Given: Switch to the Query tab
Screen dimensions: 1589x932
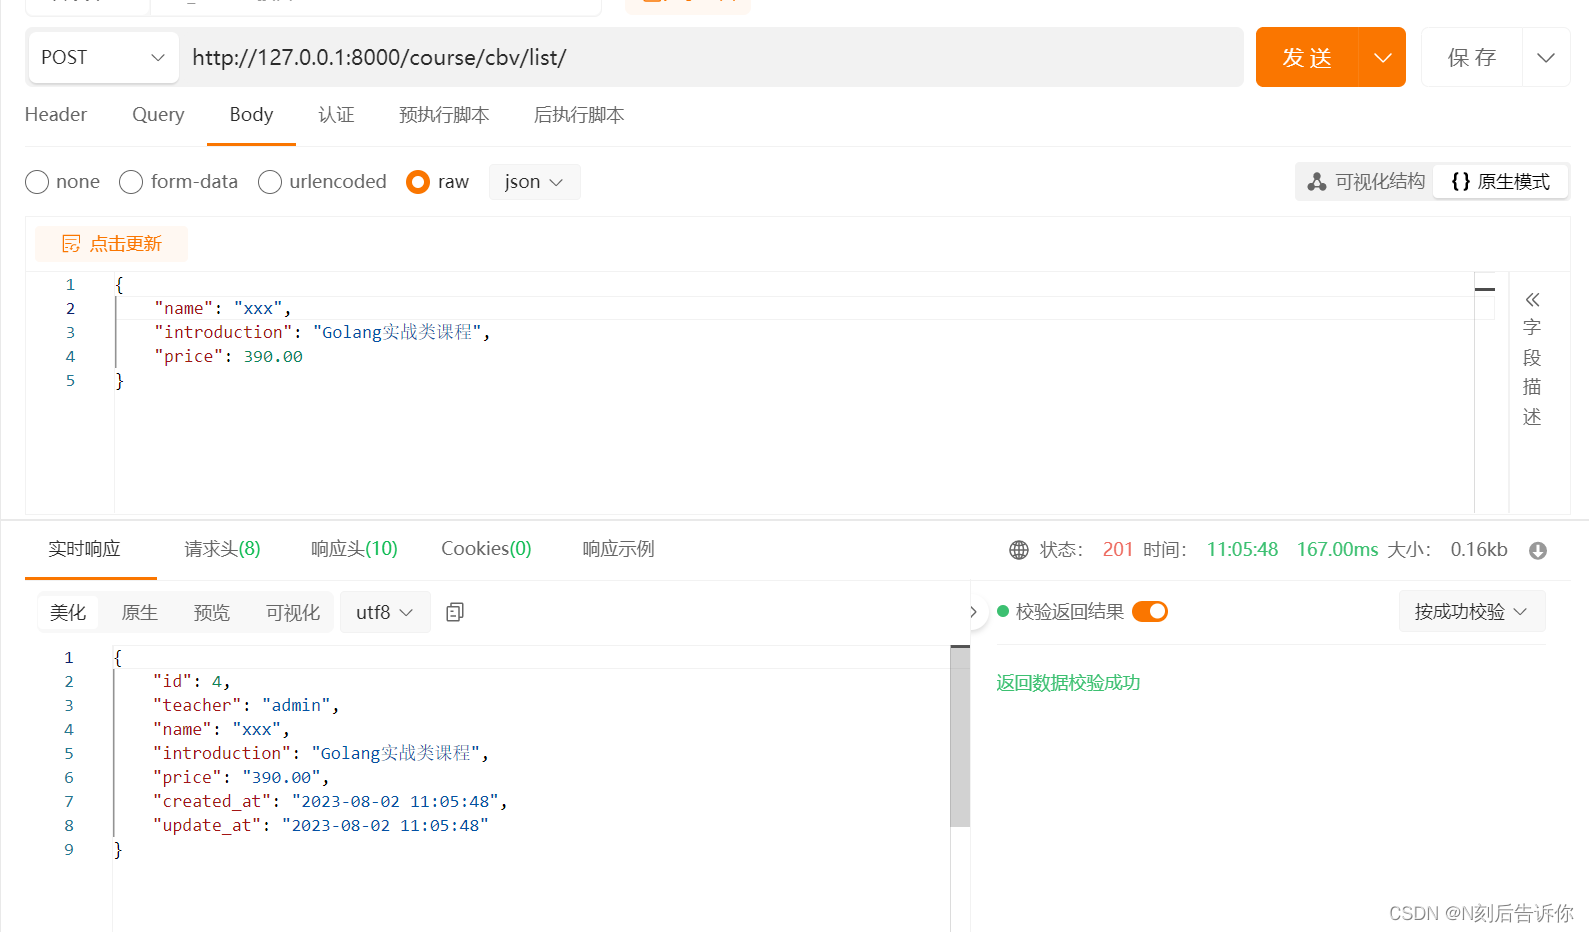Looking at the screenshot, I should coord(158,115).
